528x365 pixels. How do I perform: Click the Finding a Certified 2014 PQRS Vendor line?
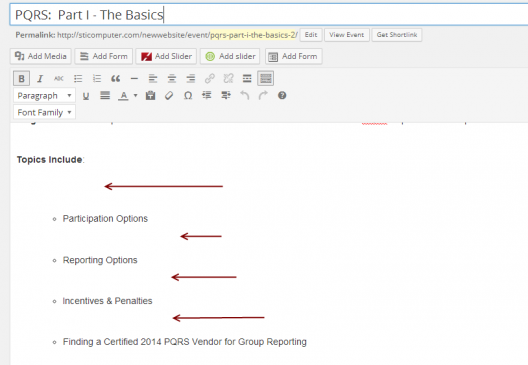tap(185, 342)
